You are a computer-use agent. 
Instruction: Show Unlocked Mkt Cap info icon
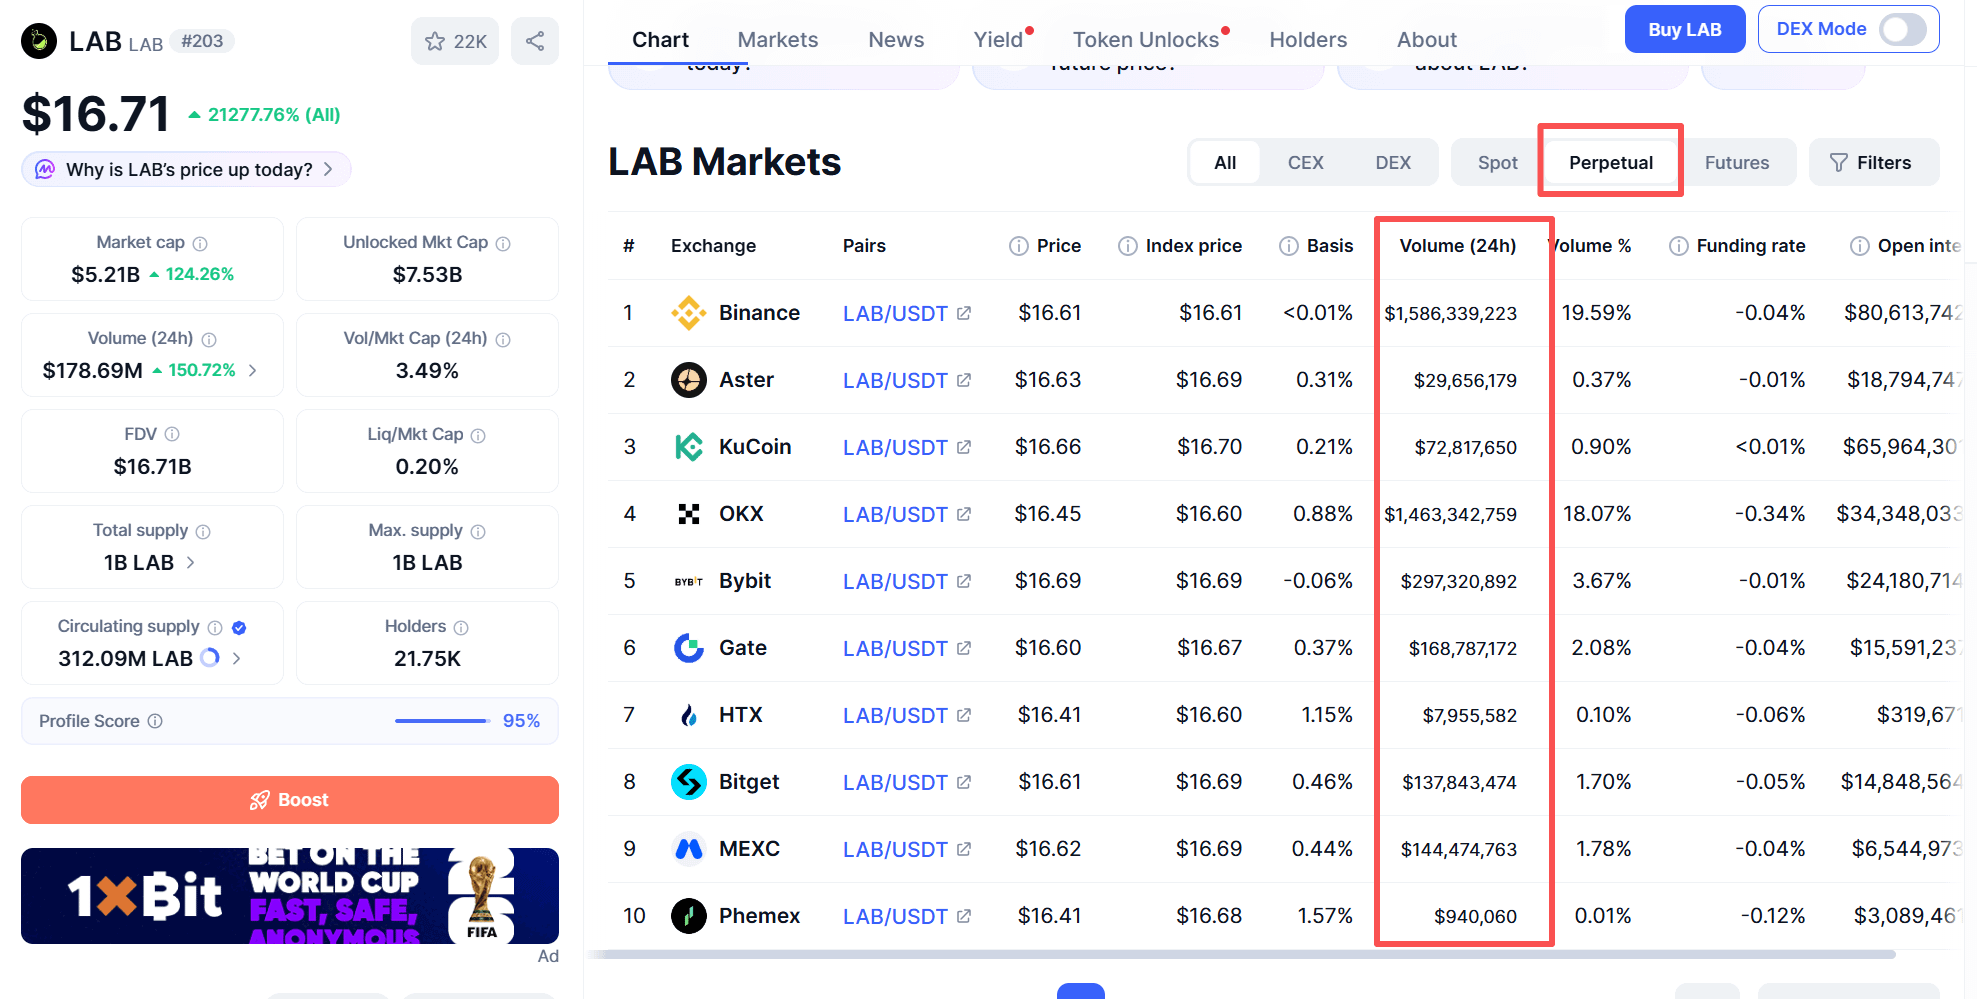[x=503, y=243]
